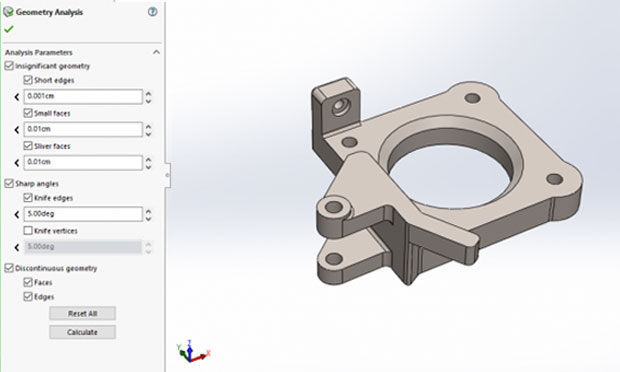Click the less-than icon beside Short edges field
Image resolution: width=620 pixels, height=372 pixels.
(x=17, y=97)
